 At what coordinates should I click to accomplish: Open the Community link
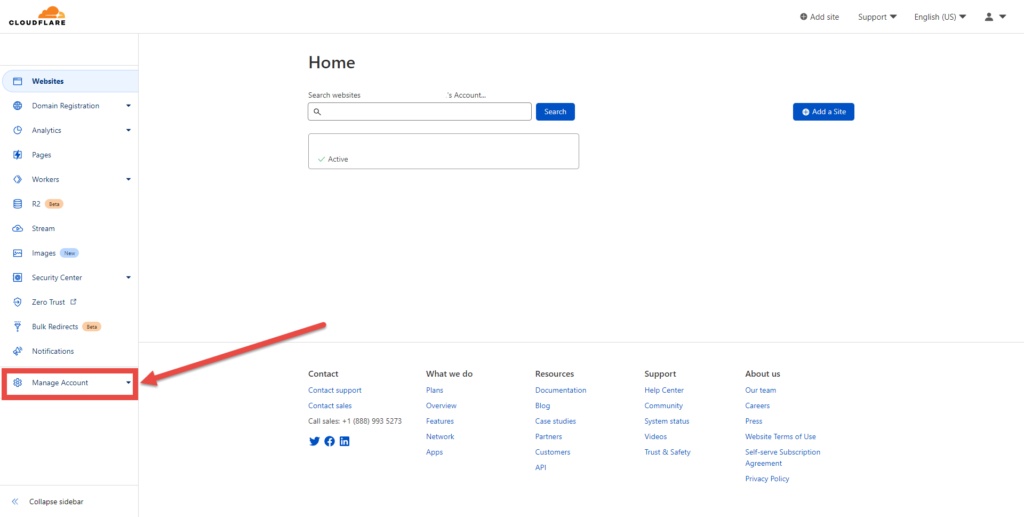pos(664,405)
